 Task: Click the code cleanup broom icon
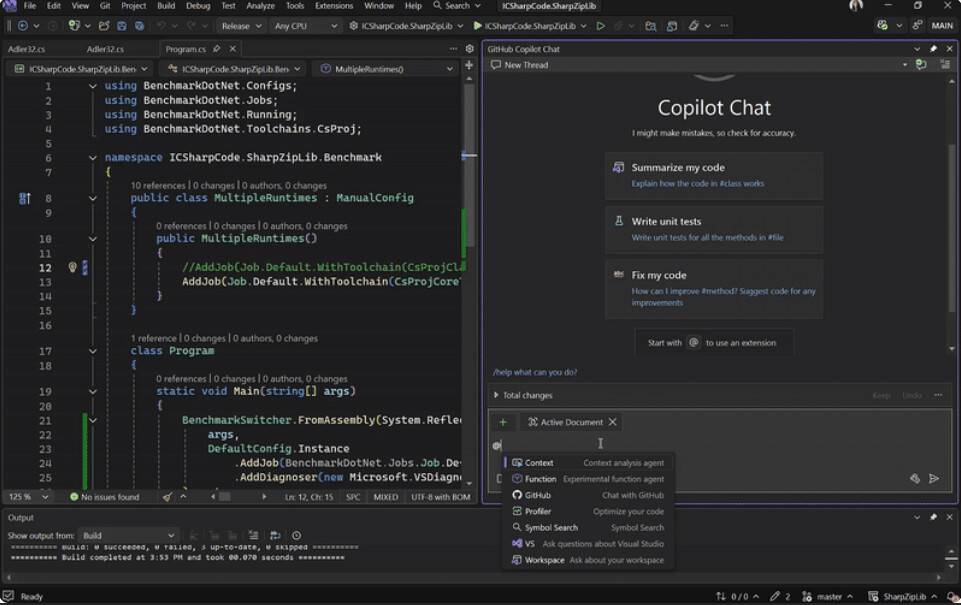tap(167, 497)
